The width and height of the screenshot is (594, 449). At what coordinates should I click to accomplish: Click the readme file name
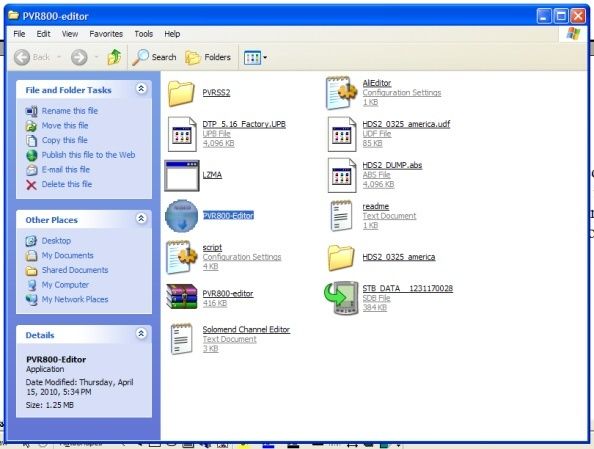pyautogui.click(x=376, y=207)
